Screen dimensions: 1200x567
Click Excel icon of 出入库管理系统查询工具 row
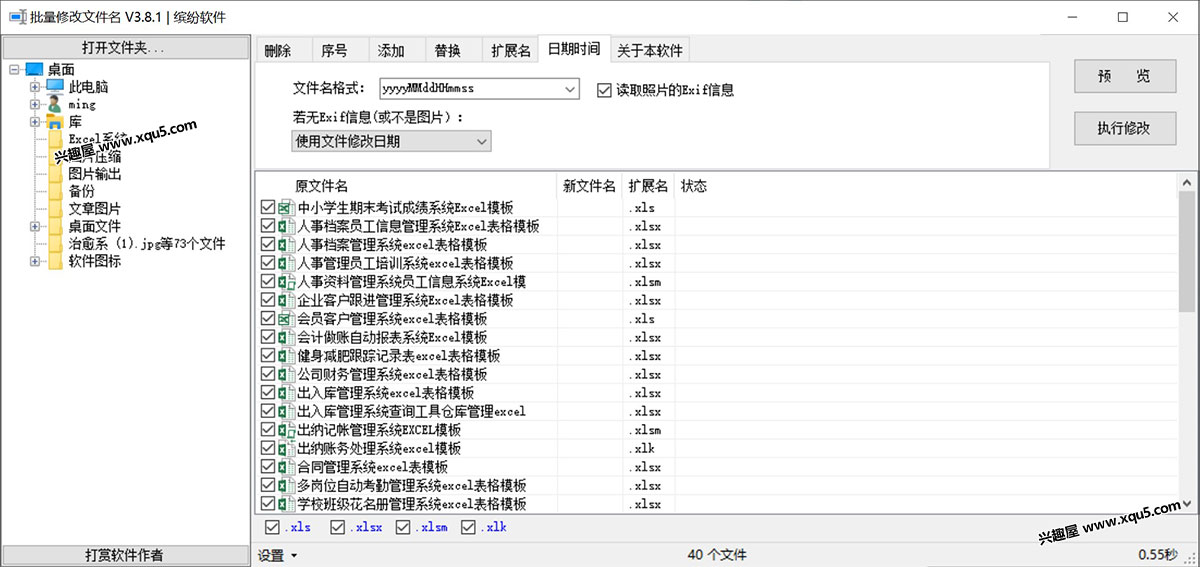tap(286, 412)
